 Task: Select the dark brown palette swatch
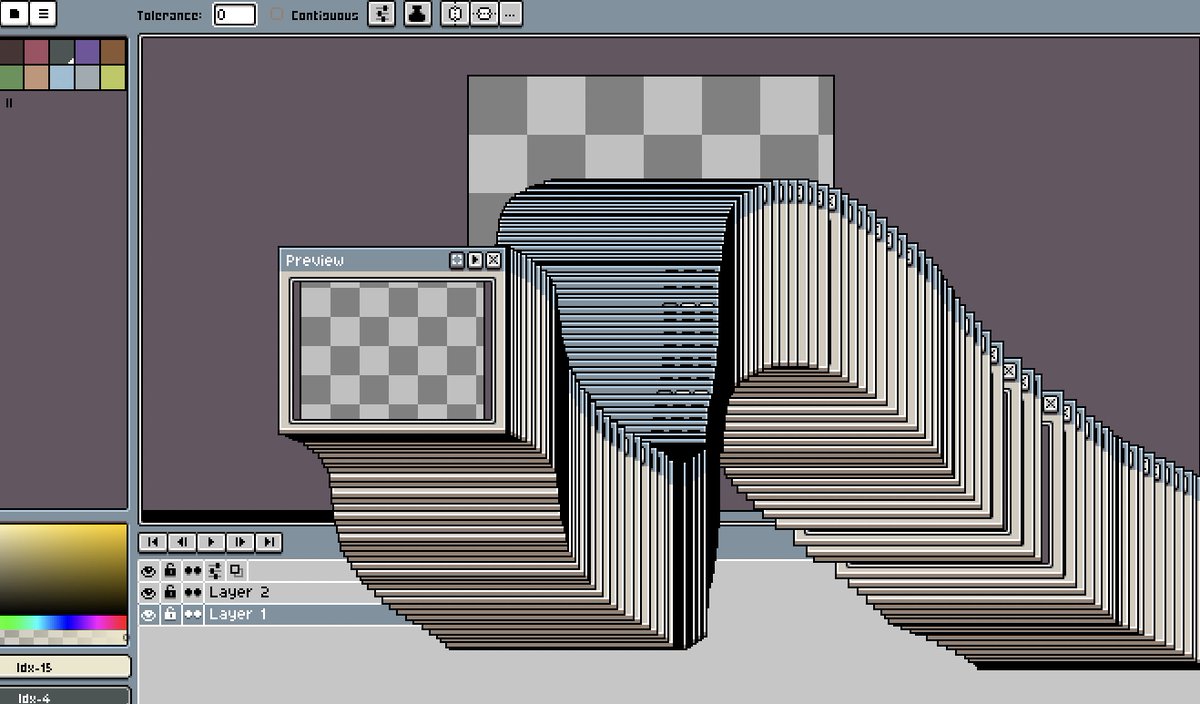pyautogui.click(x=11, y=51)
